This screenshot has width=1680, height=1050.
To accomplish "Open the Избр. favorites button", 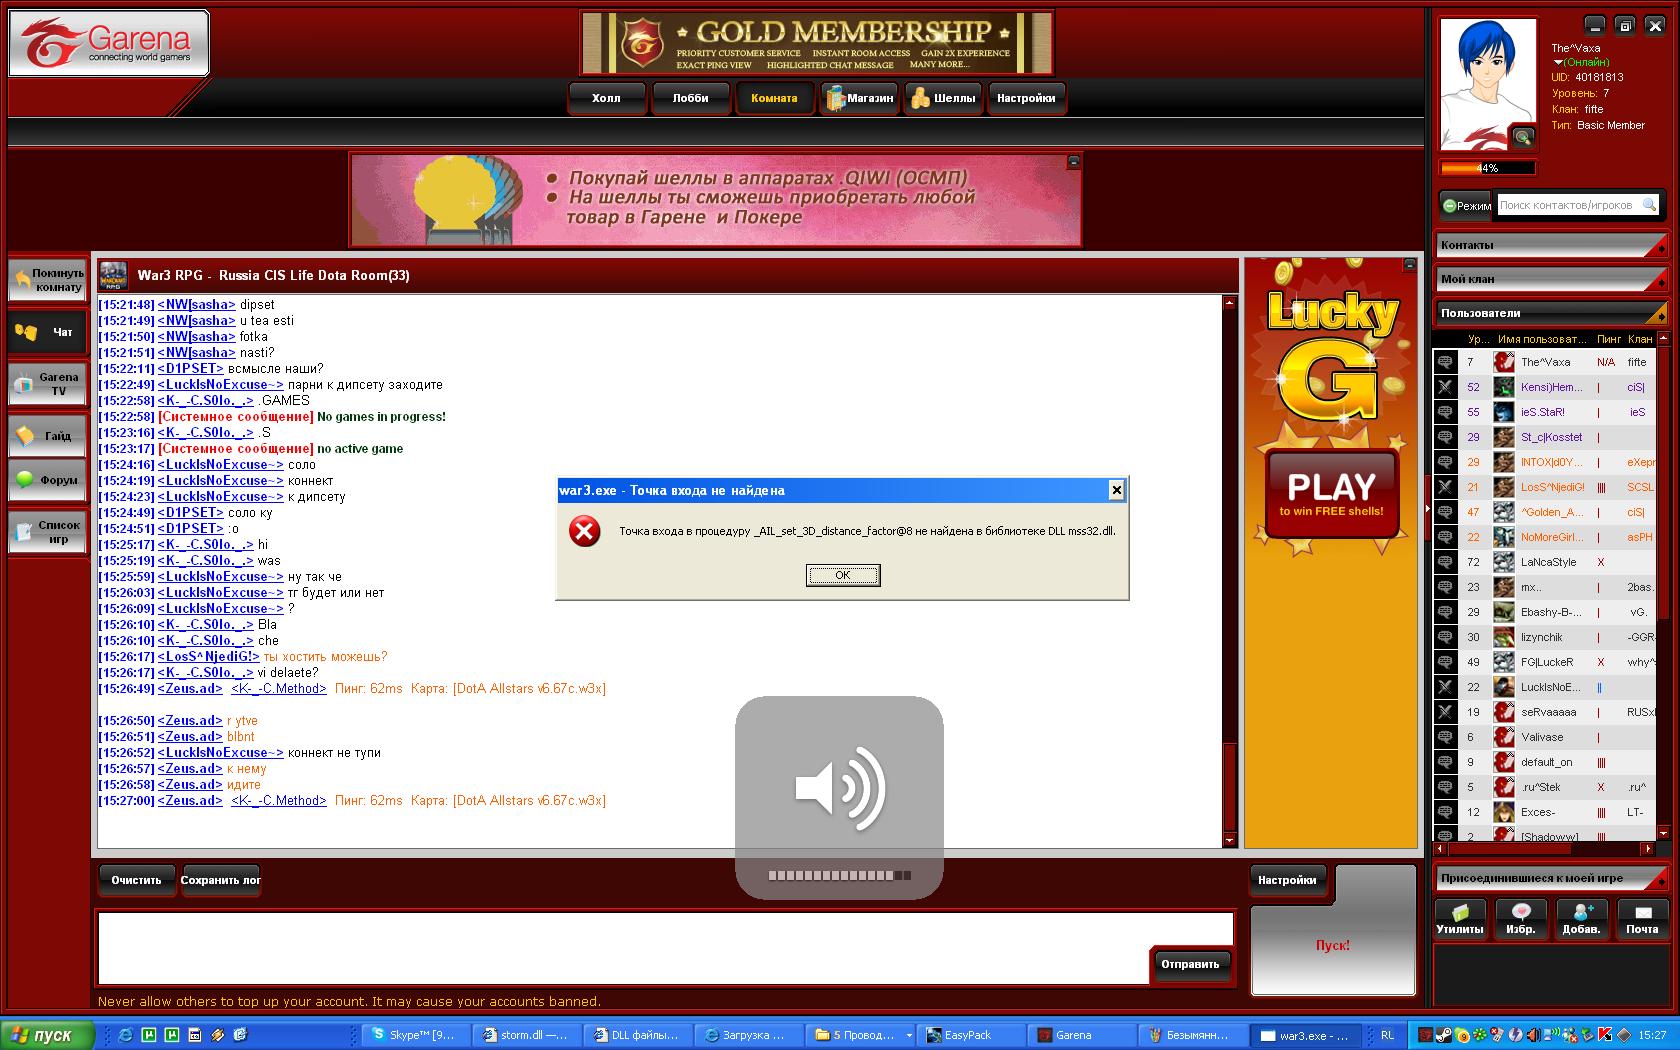I will point(1520,918).
